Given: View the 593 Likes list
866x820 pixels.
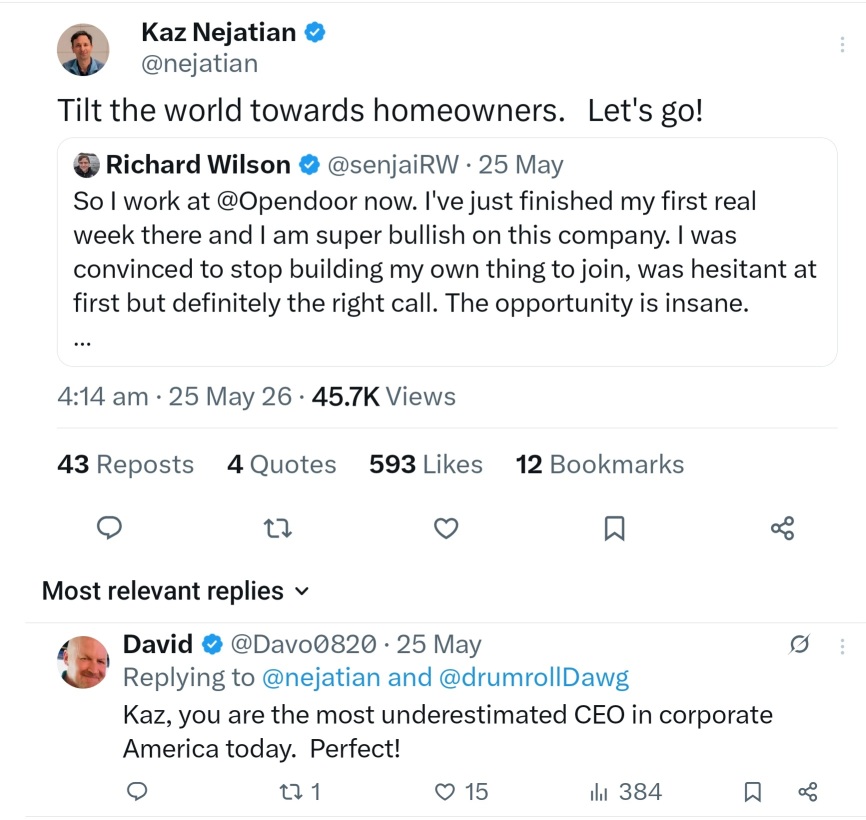Looking at the screenshot, I should (x=426, y=464).
